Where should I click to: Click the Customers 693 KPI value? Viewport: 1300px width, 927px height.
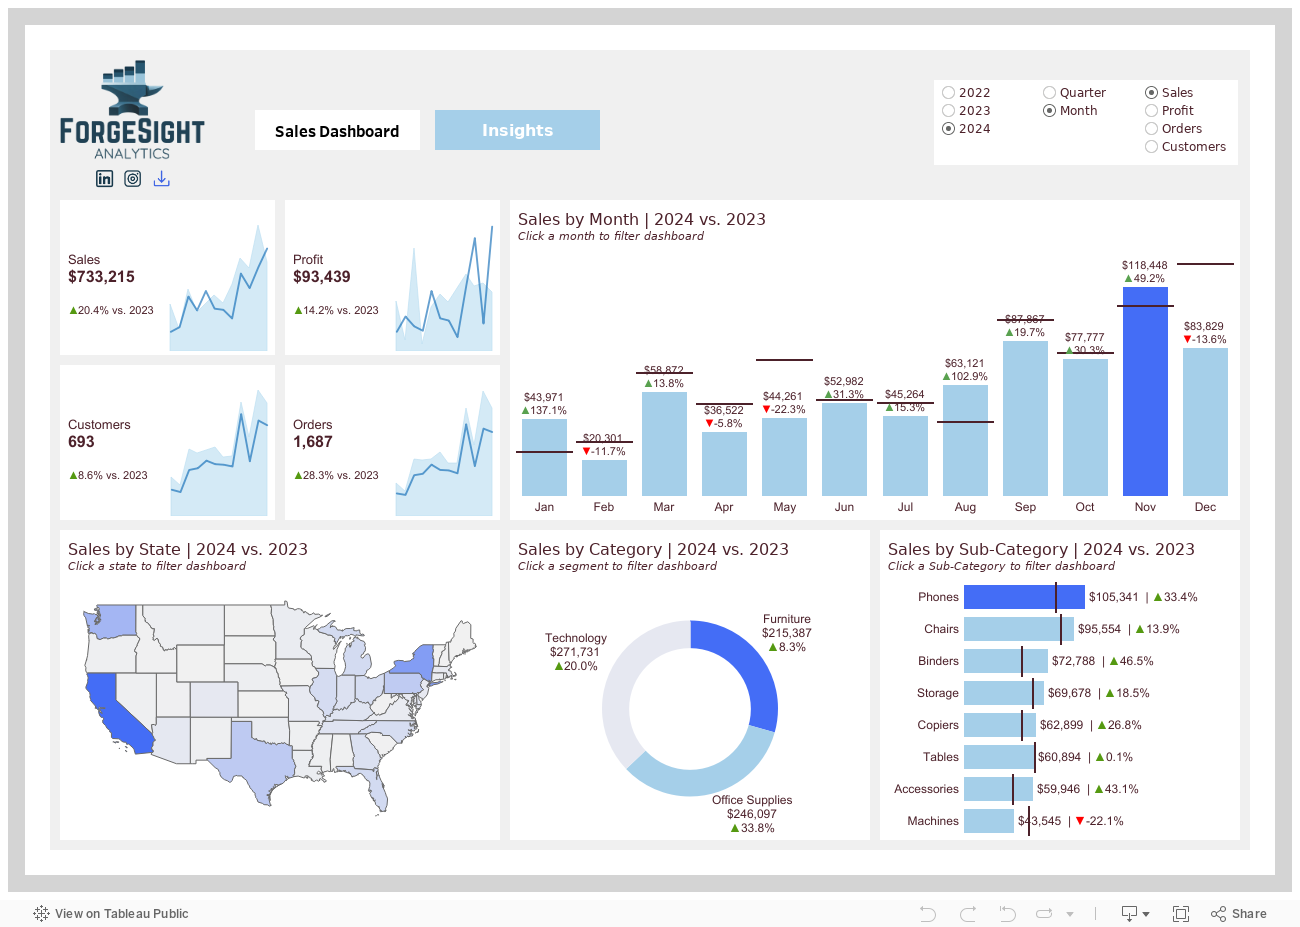(x=81, y=442)
